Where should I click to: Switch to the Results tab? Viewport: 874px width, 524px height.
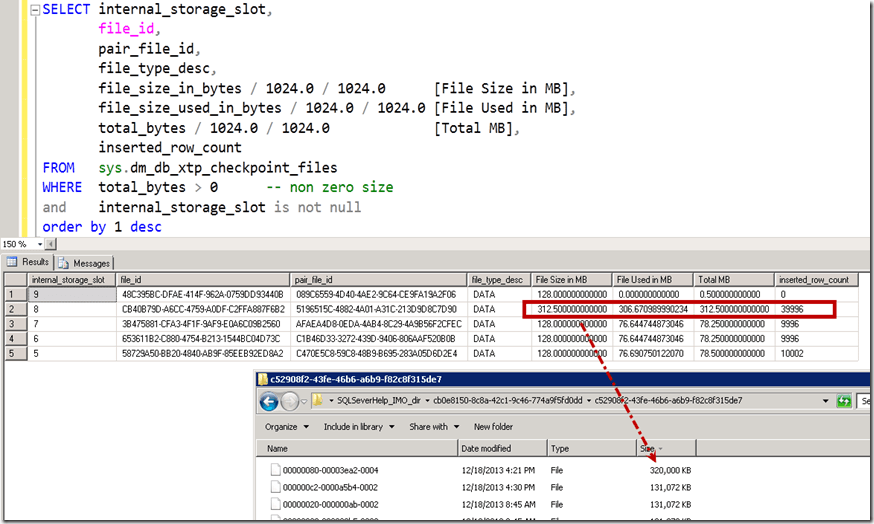[32, 263]
